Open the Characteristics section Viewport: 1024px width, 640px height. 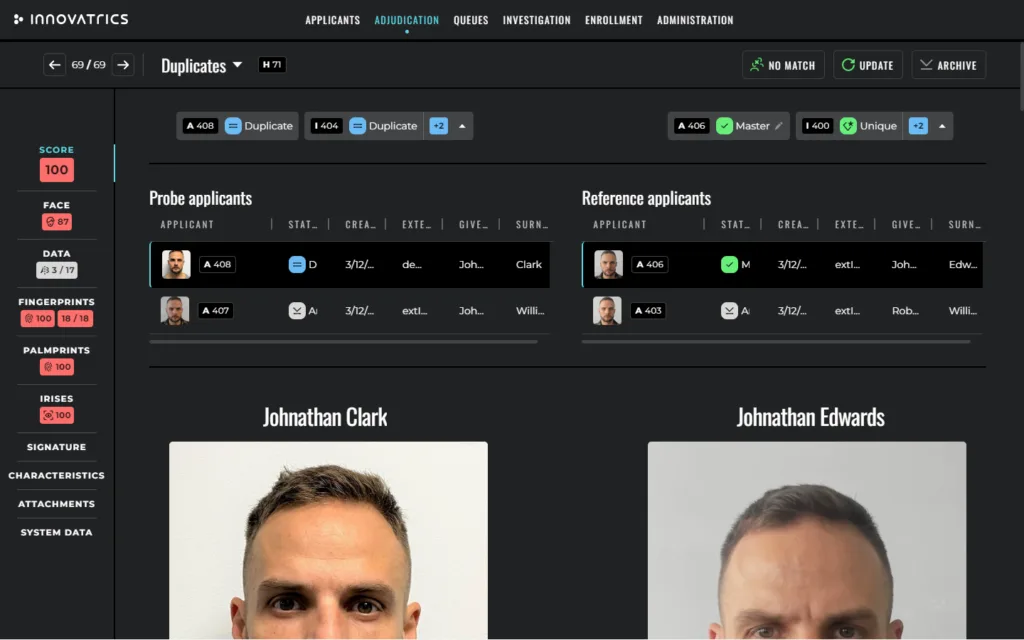[x=57, y=475]
